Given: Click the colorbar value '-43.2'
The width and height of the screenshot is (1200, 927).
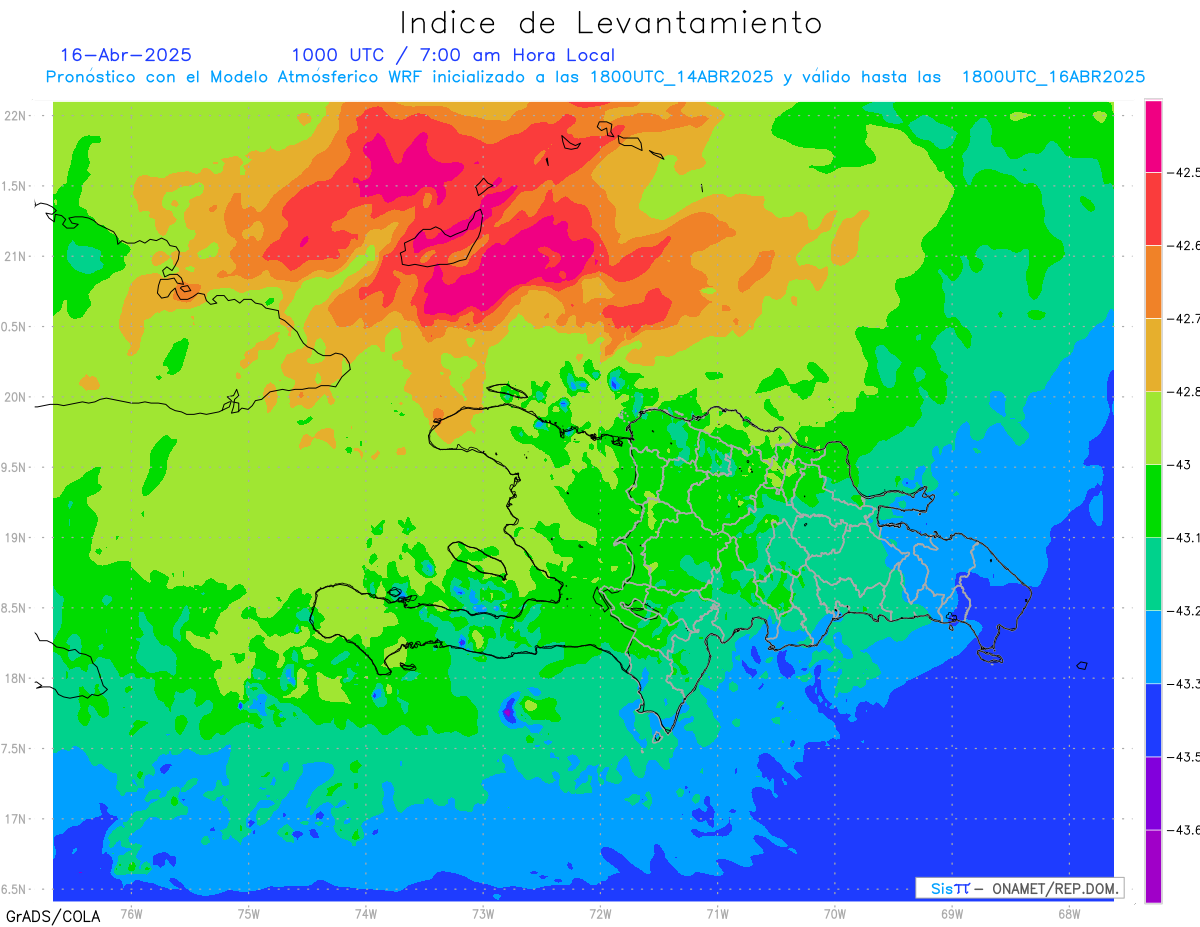Looking at the screenshot, I should 1186,610.
